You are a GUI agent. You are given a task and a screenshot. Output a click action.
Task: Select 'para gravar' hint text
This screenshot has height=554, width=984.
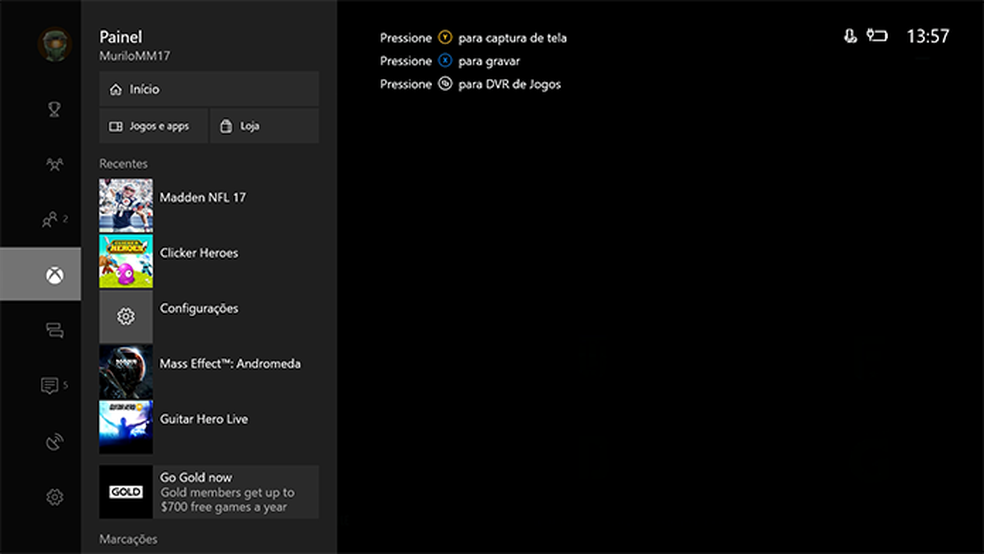(x=489, y=61)
